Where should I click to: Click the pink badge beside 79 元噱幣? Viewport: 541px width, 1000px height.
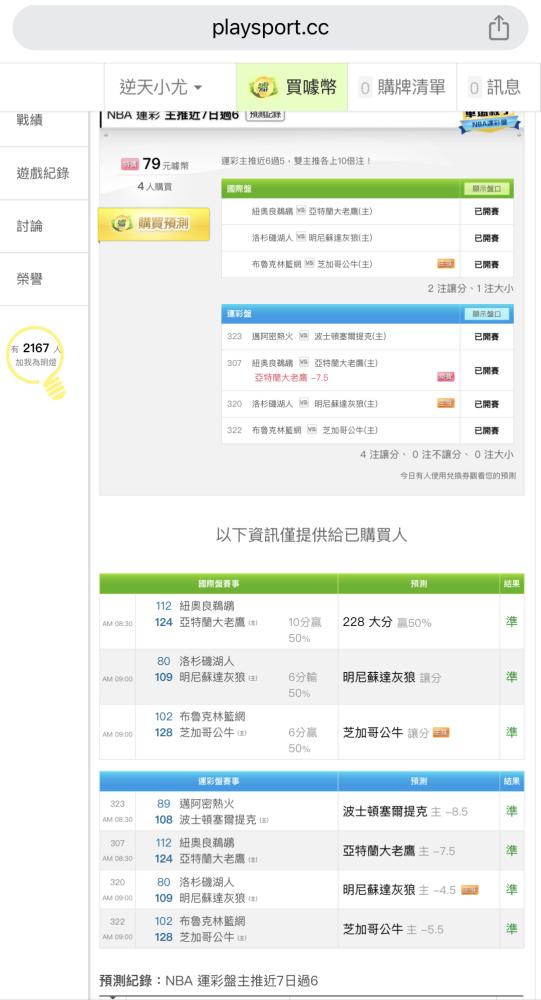129,165
